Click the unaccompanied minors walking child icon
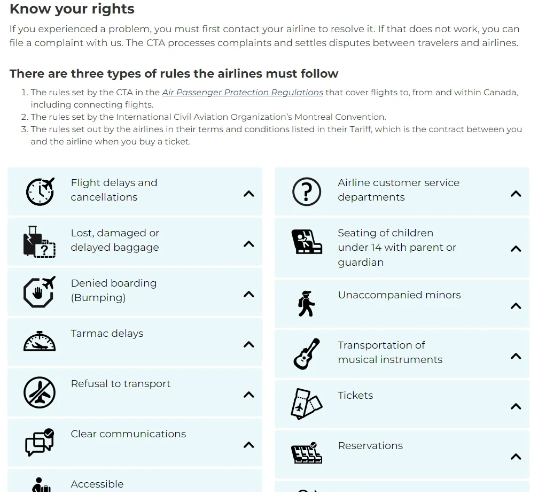 click(x=306, y=304)
